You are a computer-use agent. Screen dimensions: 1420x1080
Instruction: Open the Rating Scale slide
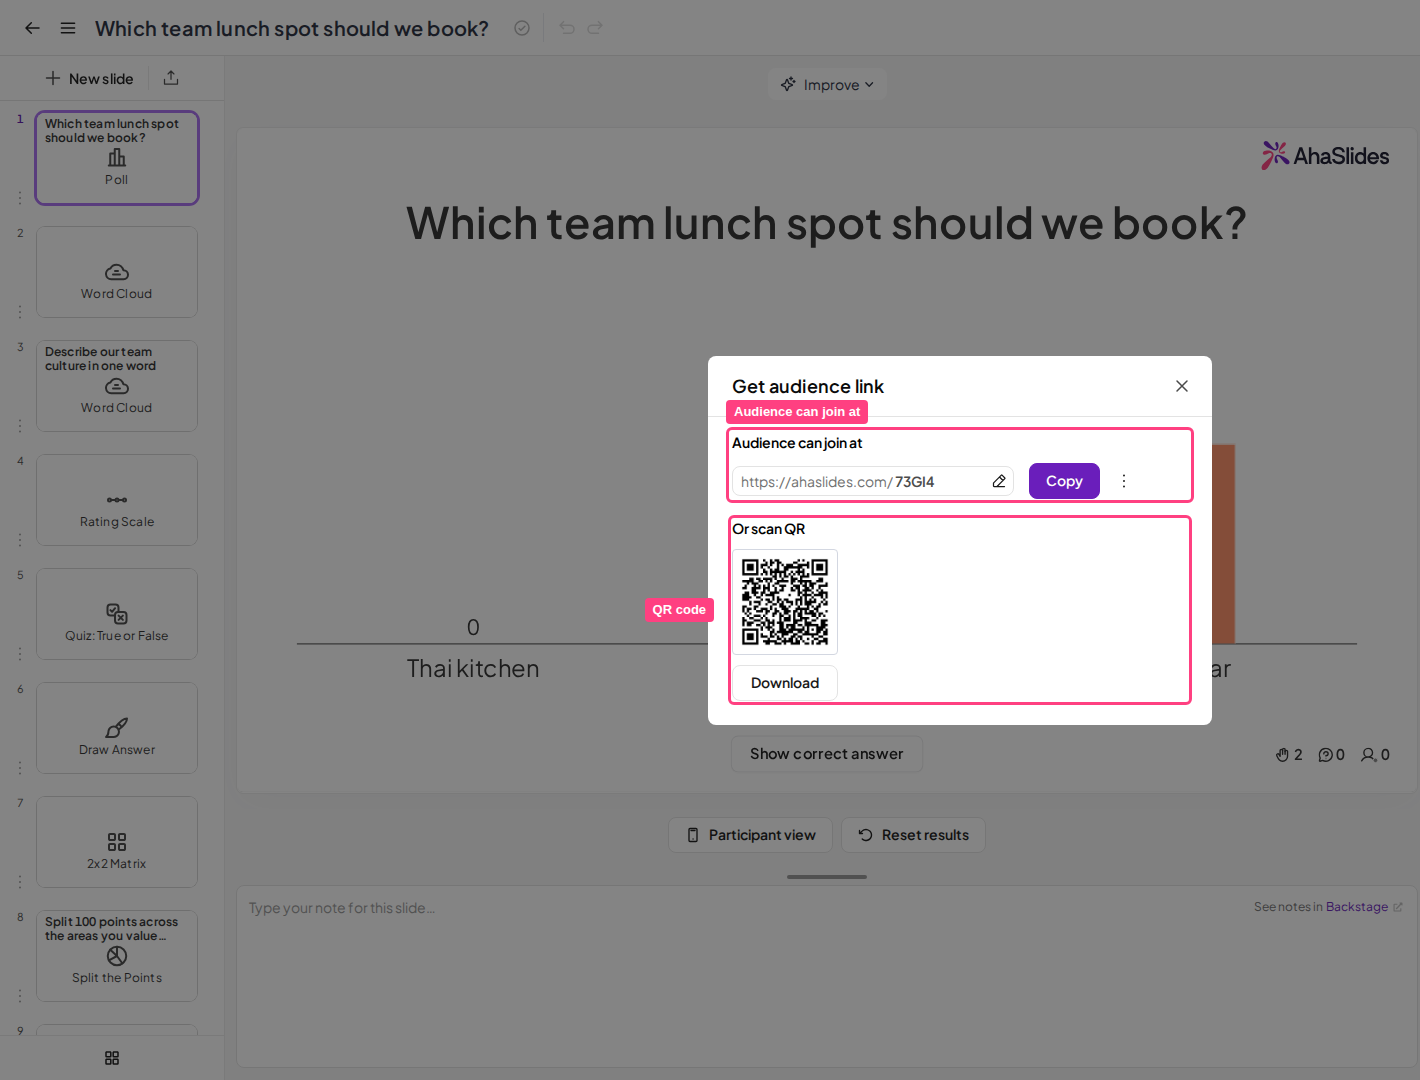point(117,500)
